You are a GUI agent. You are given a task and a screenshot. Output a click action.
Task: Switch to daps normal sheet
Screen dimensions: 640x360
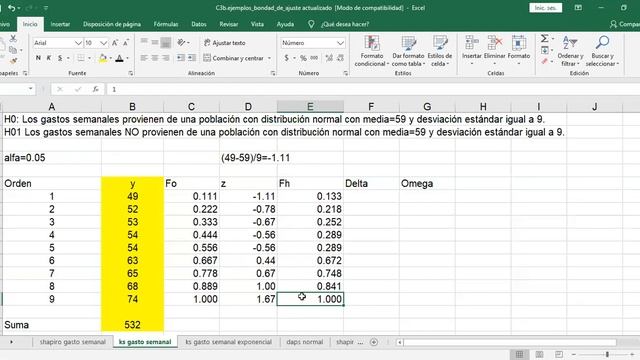click(304, 342)
